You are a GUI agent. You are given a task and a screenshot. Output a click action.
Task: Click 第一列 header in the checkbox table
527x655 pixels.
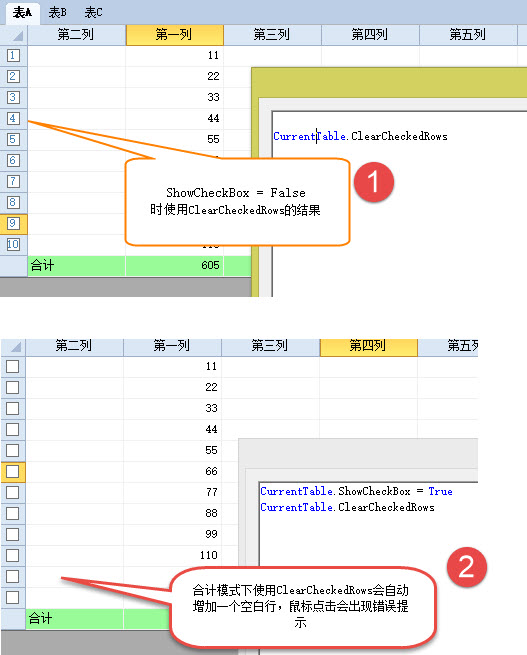coord(172,346)
